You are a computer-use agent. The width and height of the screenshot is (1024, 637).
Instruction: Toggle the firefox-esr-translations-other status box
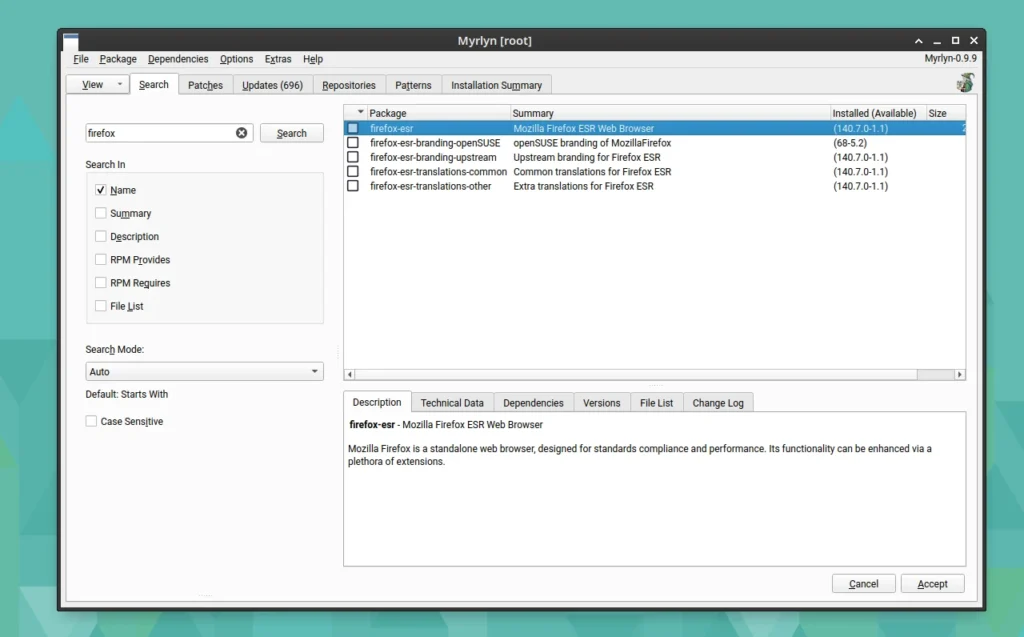pyautogui.click(x=352, y=186)
